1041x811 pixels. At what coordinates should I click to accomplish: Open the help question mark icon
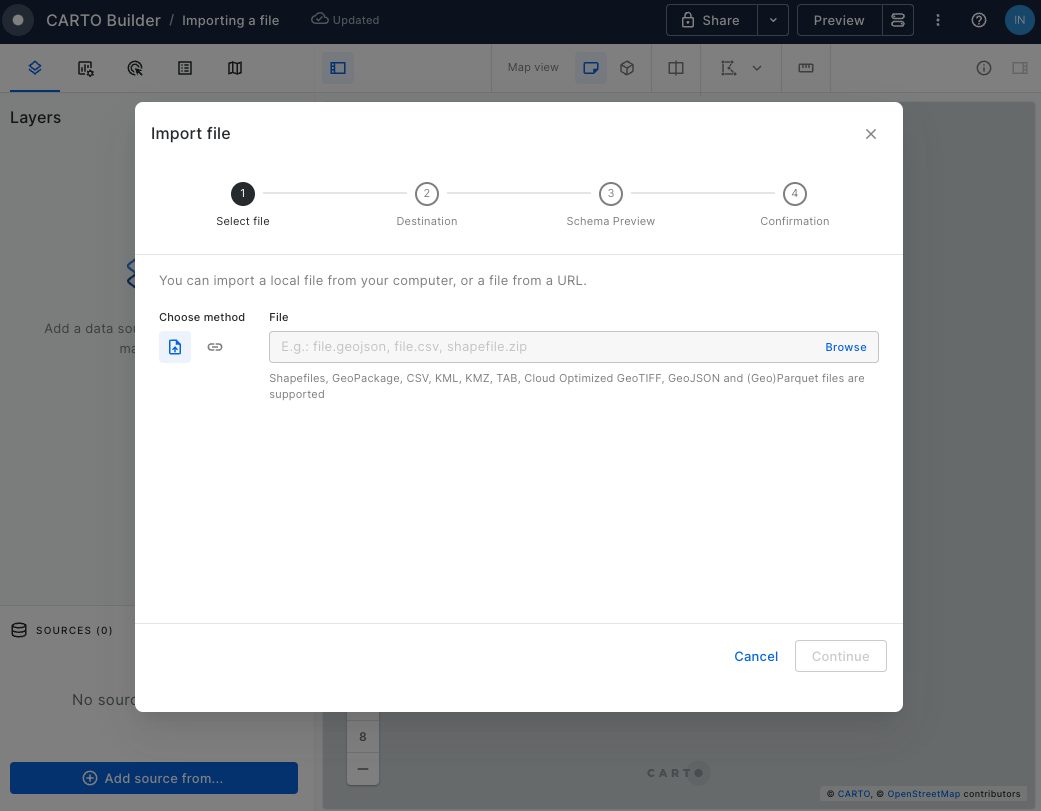979,20
